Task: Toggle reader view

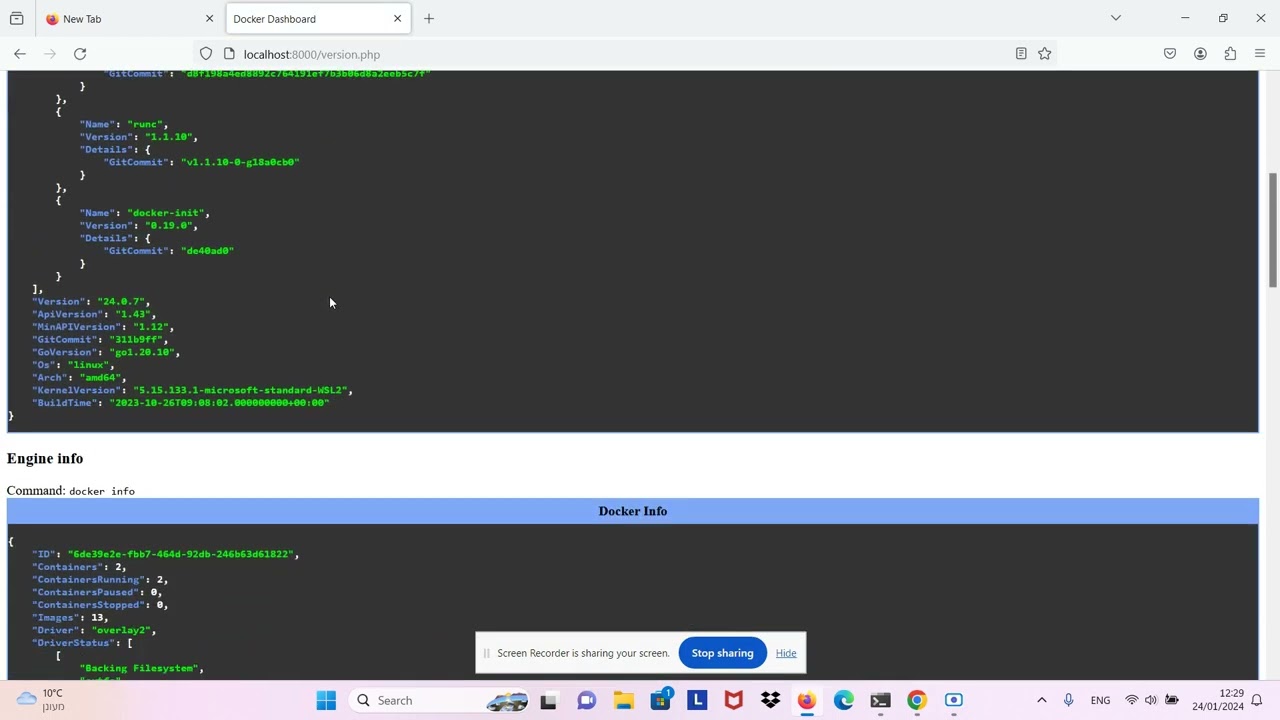Action: (1021, 54)
